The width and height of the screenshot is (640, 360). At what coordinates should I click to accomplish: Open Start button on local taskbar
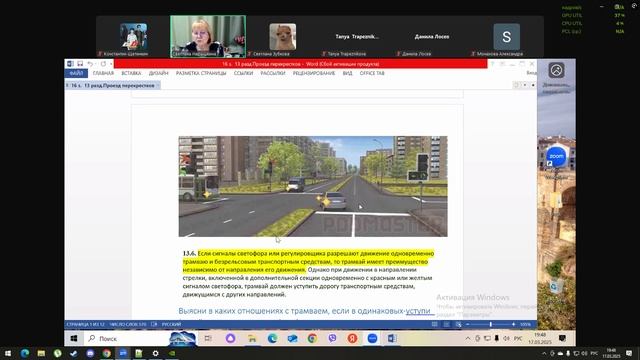point(8,353)
